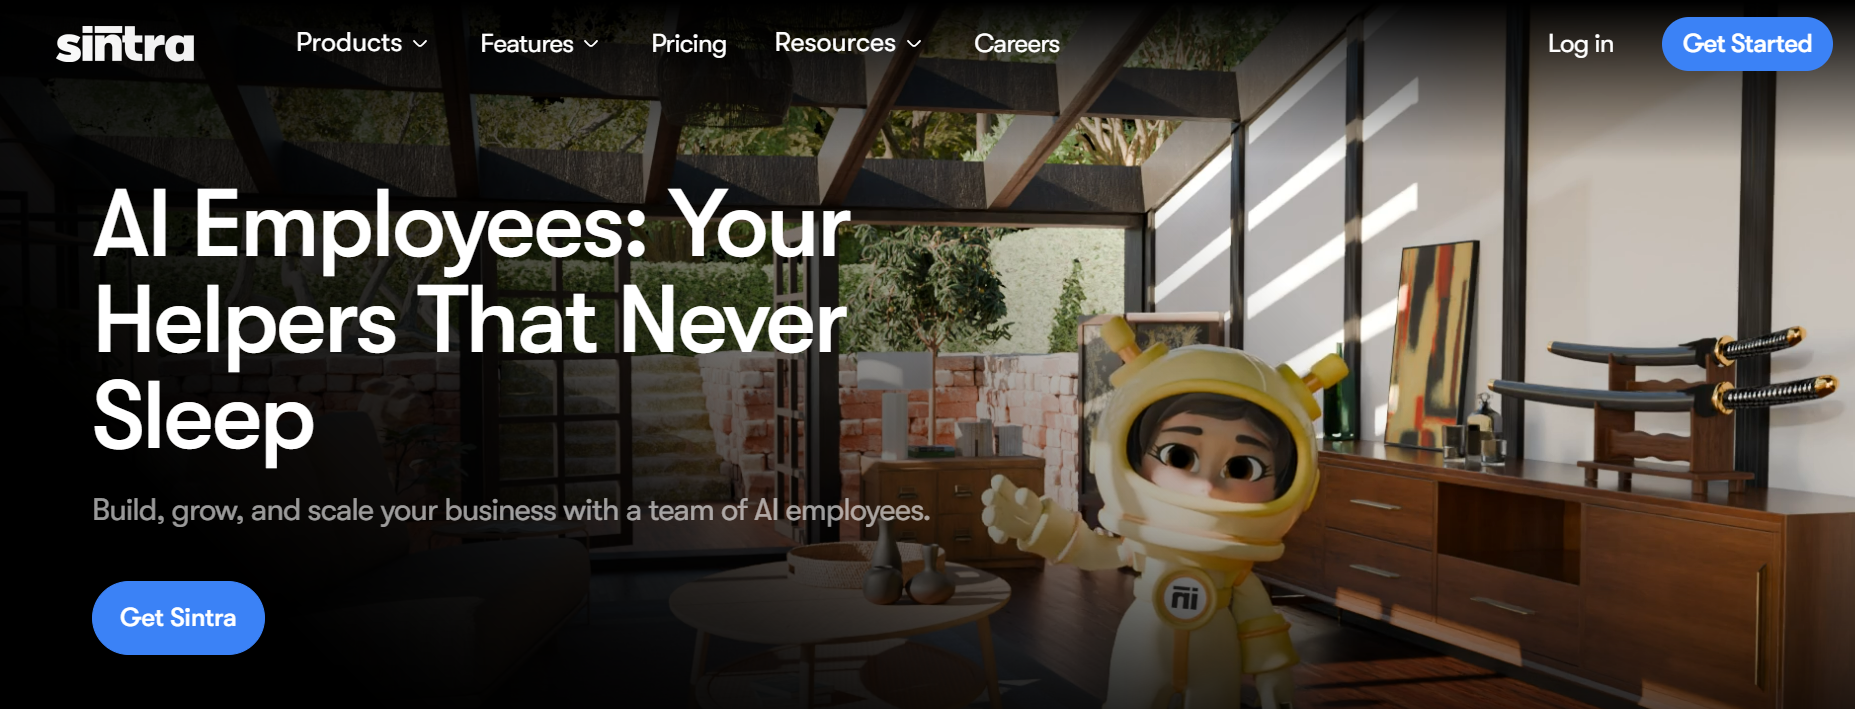Visit the Careers page
Screen dimensions: 1855x709
pyautogui.click(x=1016, y=44)
